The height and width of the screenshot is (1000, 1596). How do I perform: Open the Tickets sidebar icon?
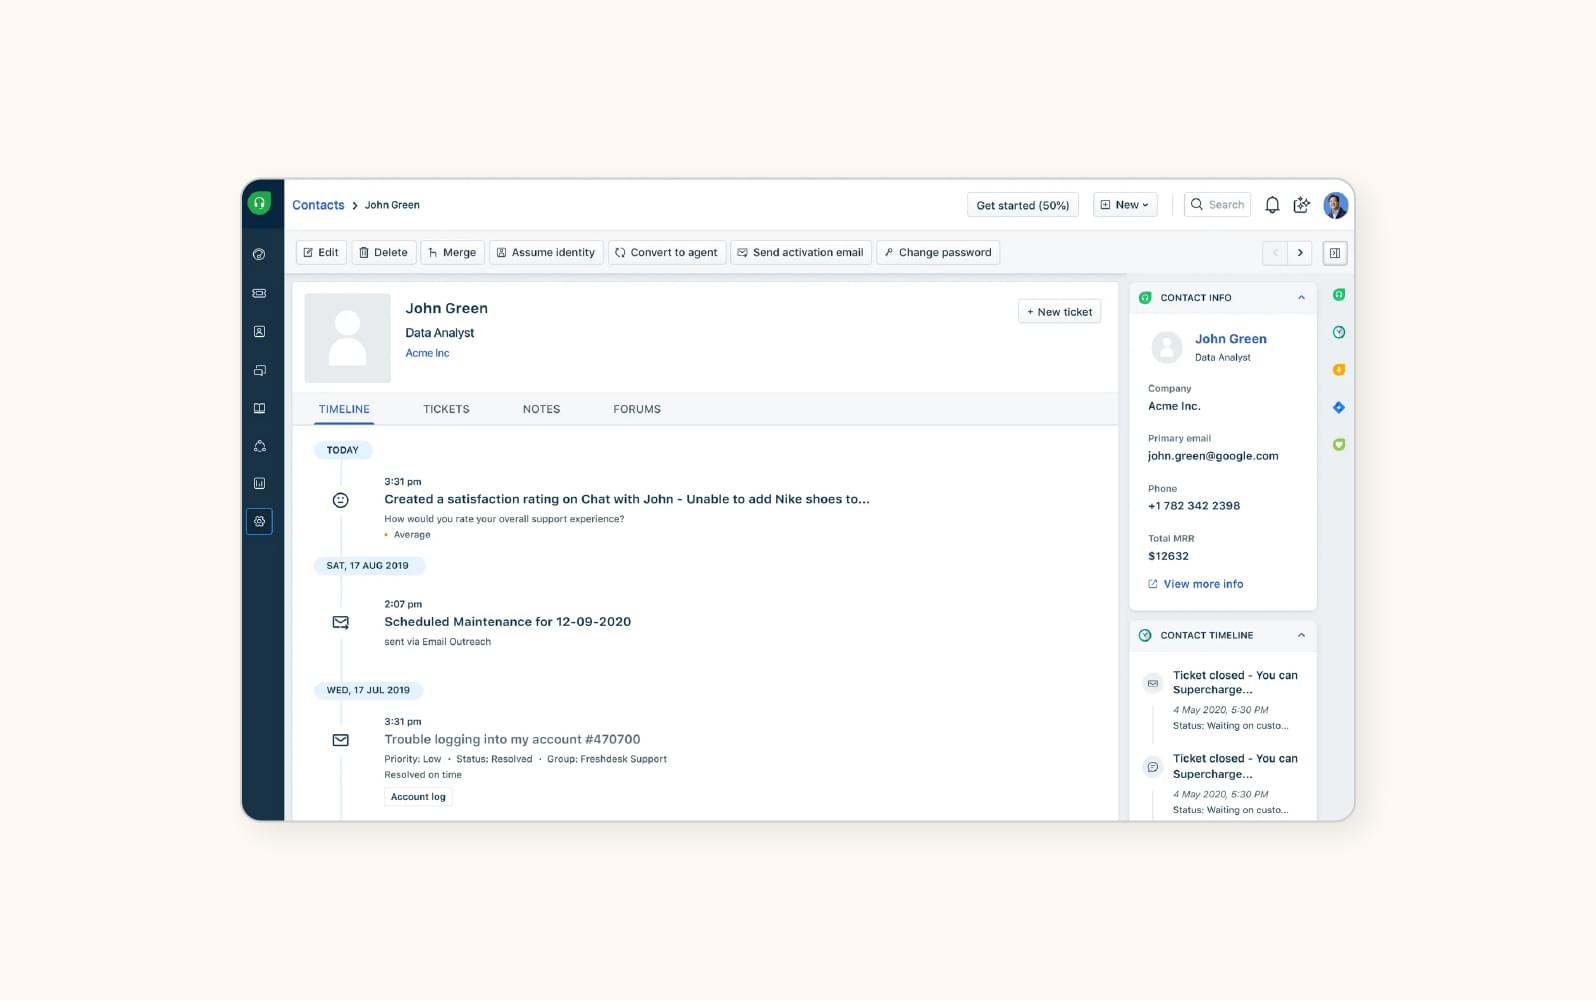click(259, 293)
